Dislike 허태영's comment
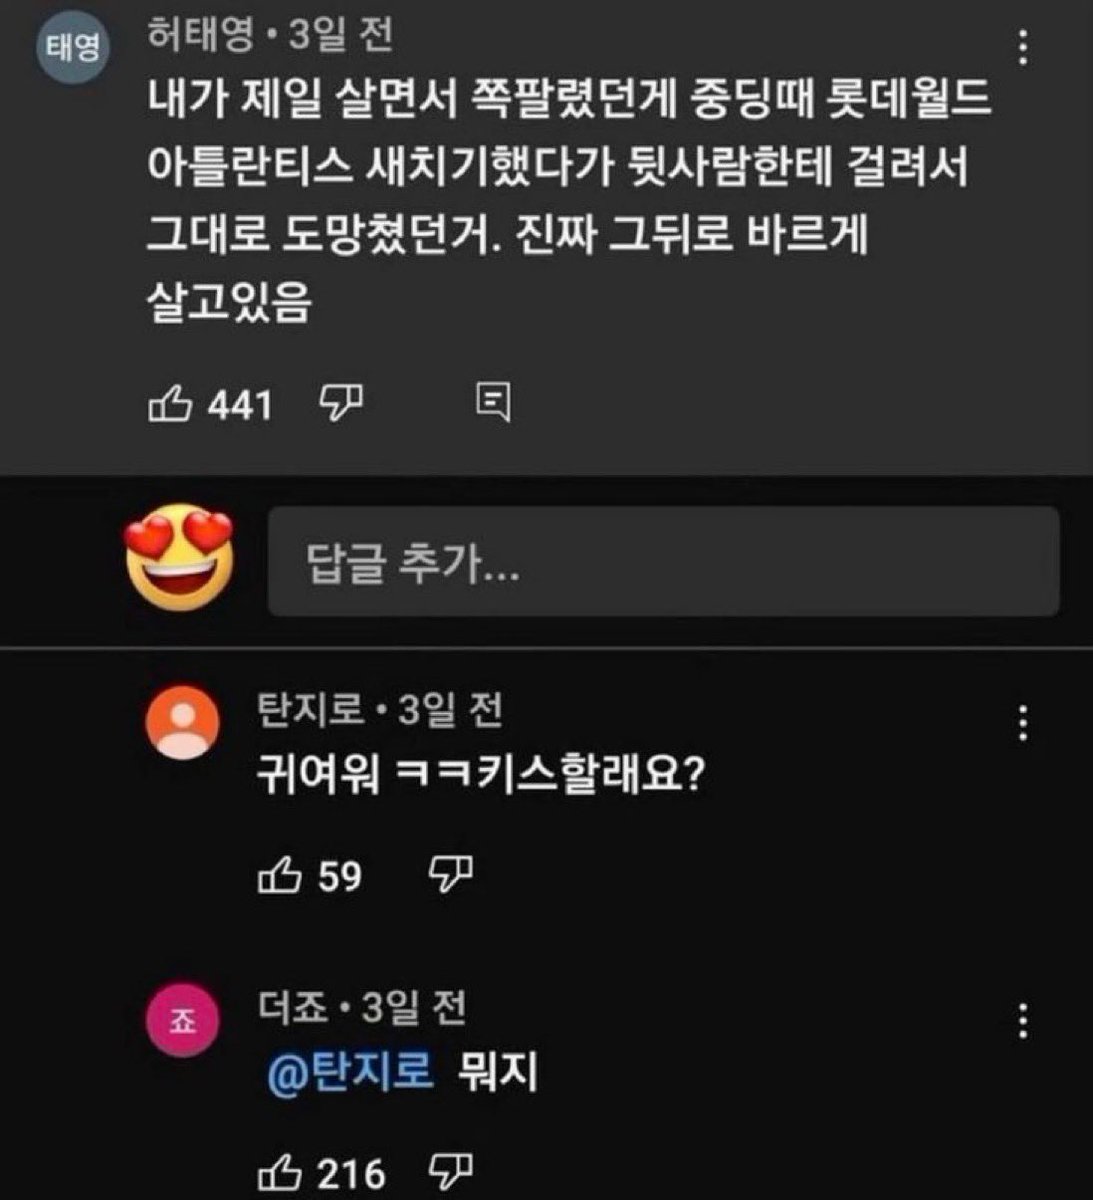 pyautogui.click(x=340, y=404)
